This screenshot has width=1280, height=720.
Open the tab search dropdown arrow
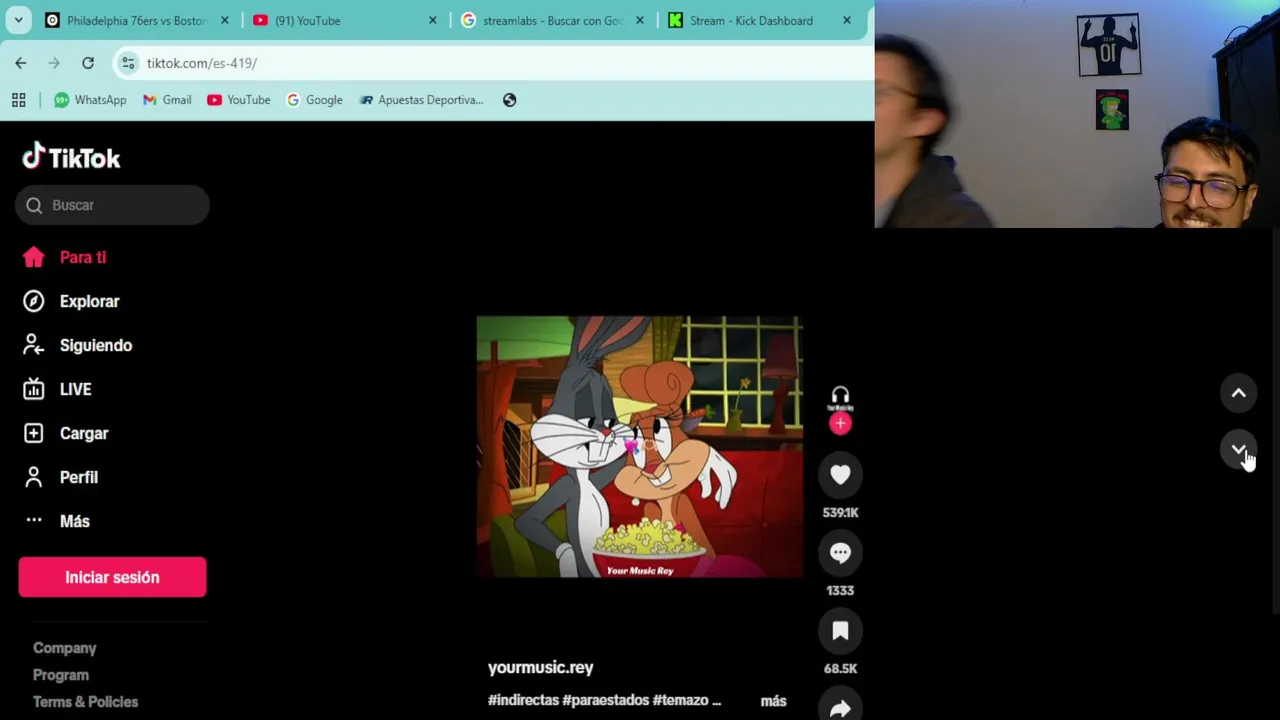coord(18,20)
